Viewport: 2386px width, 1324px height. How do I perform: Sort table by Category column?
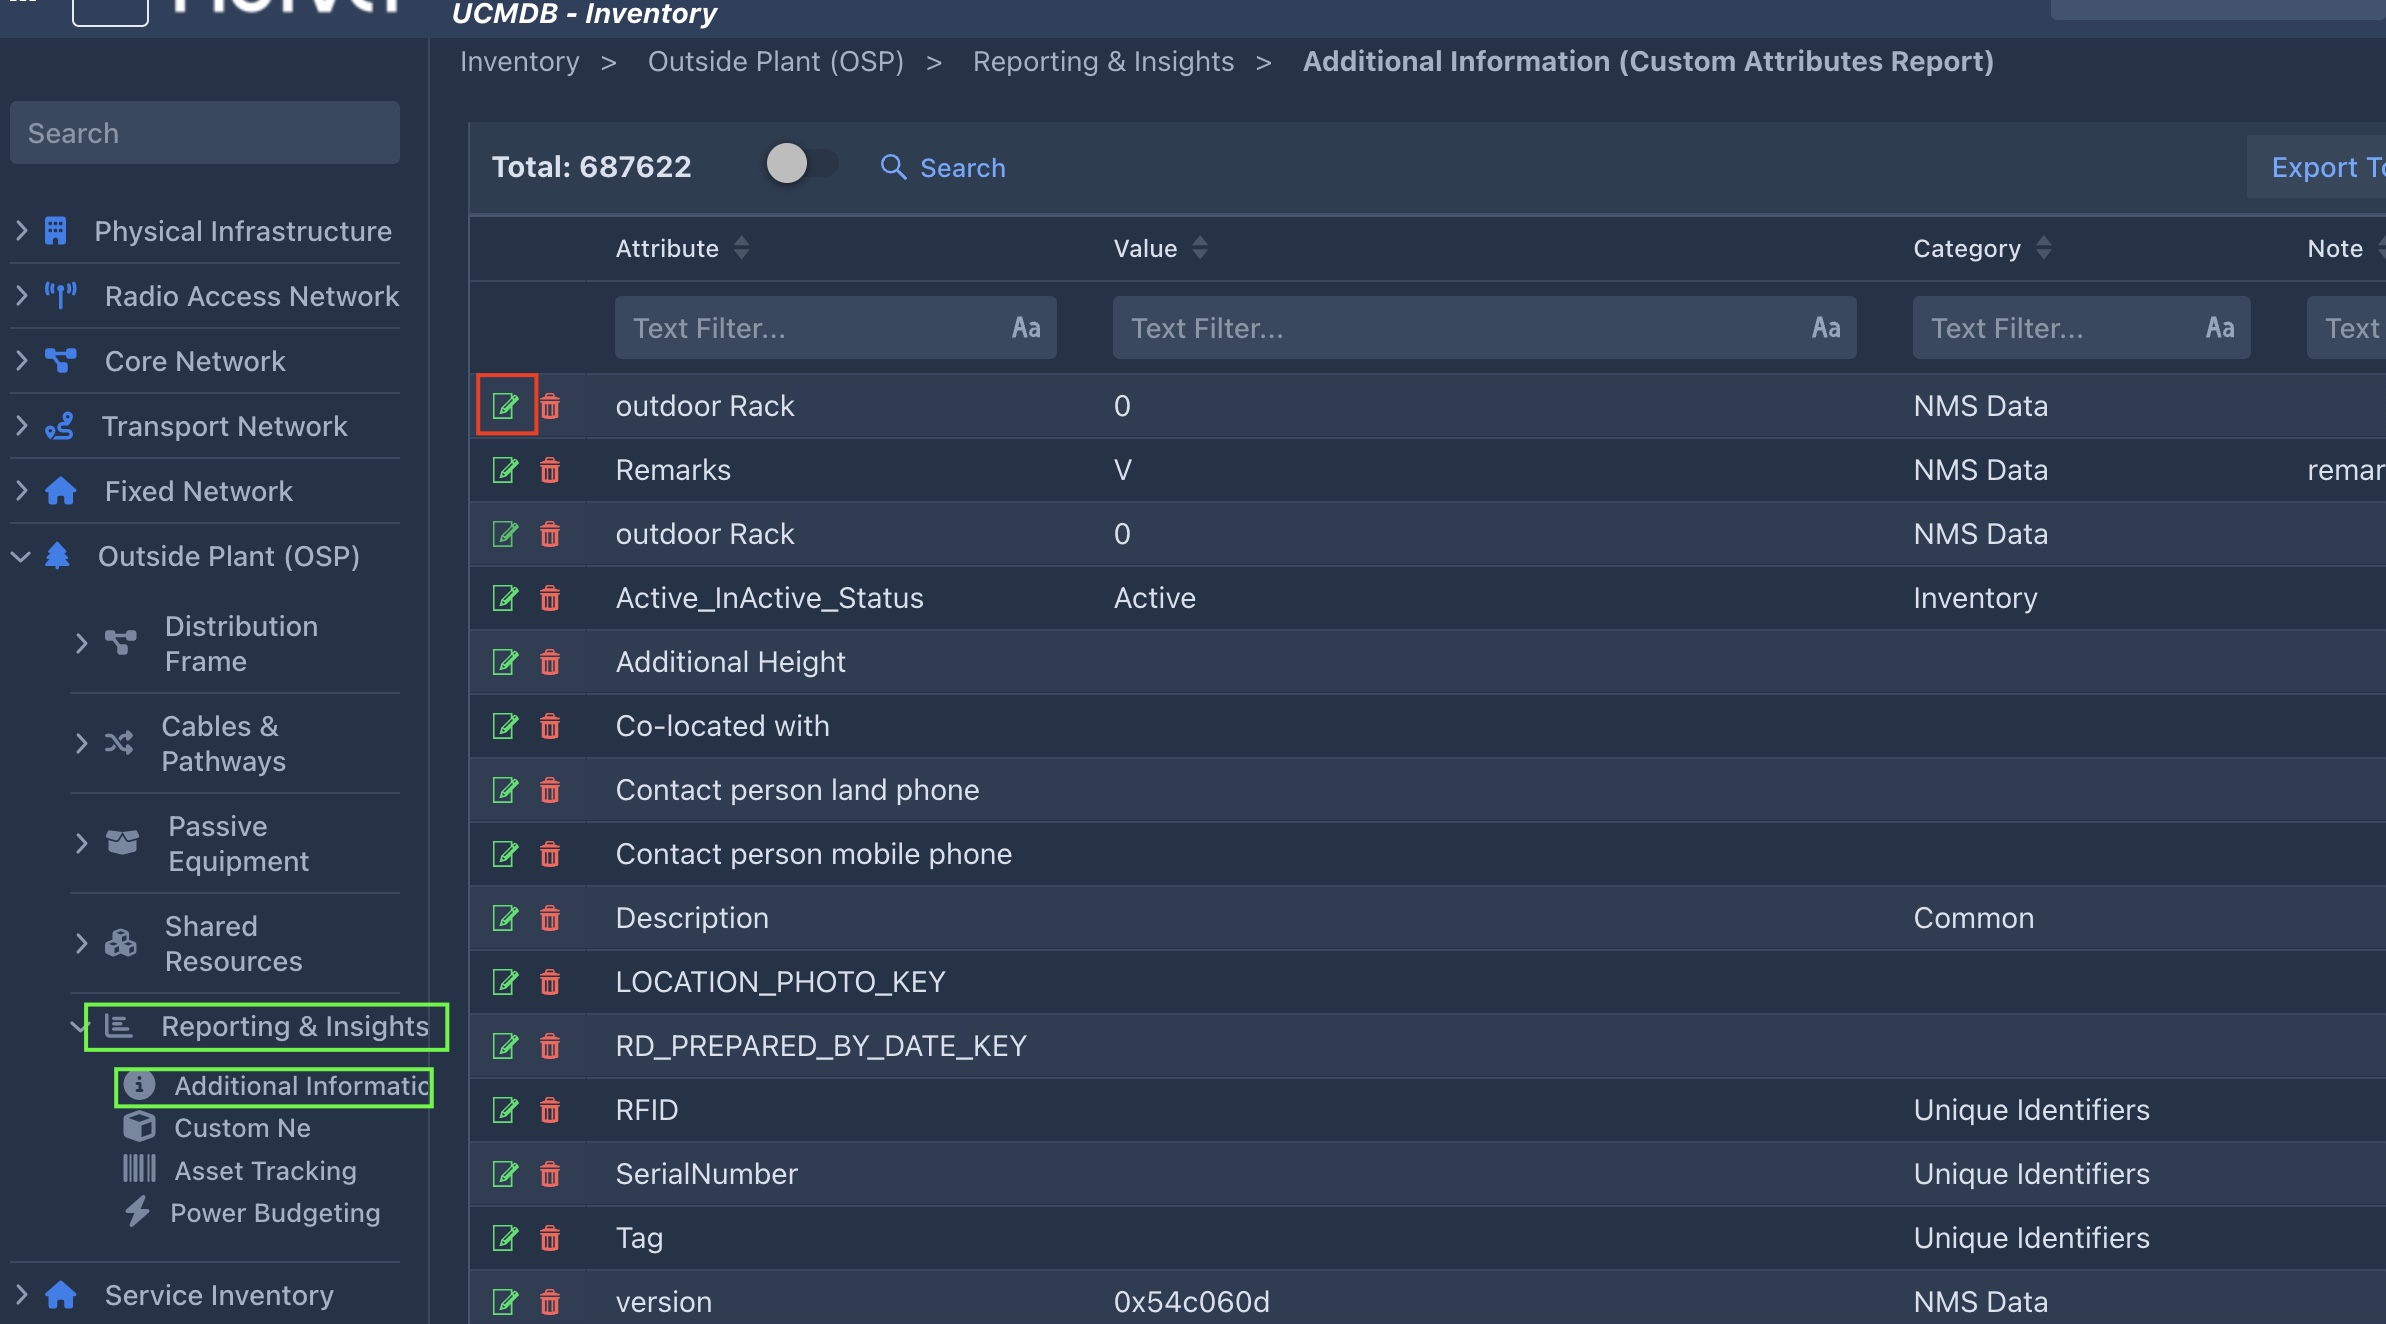[x=2043, y=248]
